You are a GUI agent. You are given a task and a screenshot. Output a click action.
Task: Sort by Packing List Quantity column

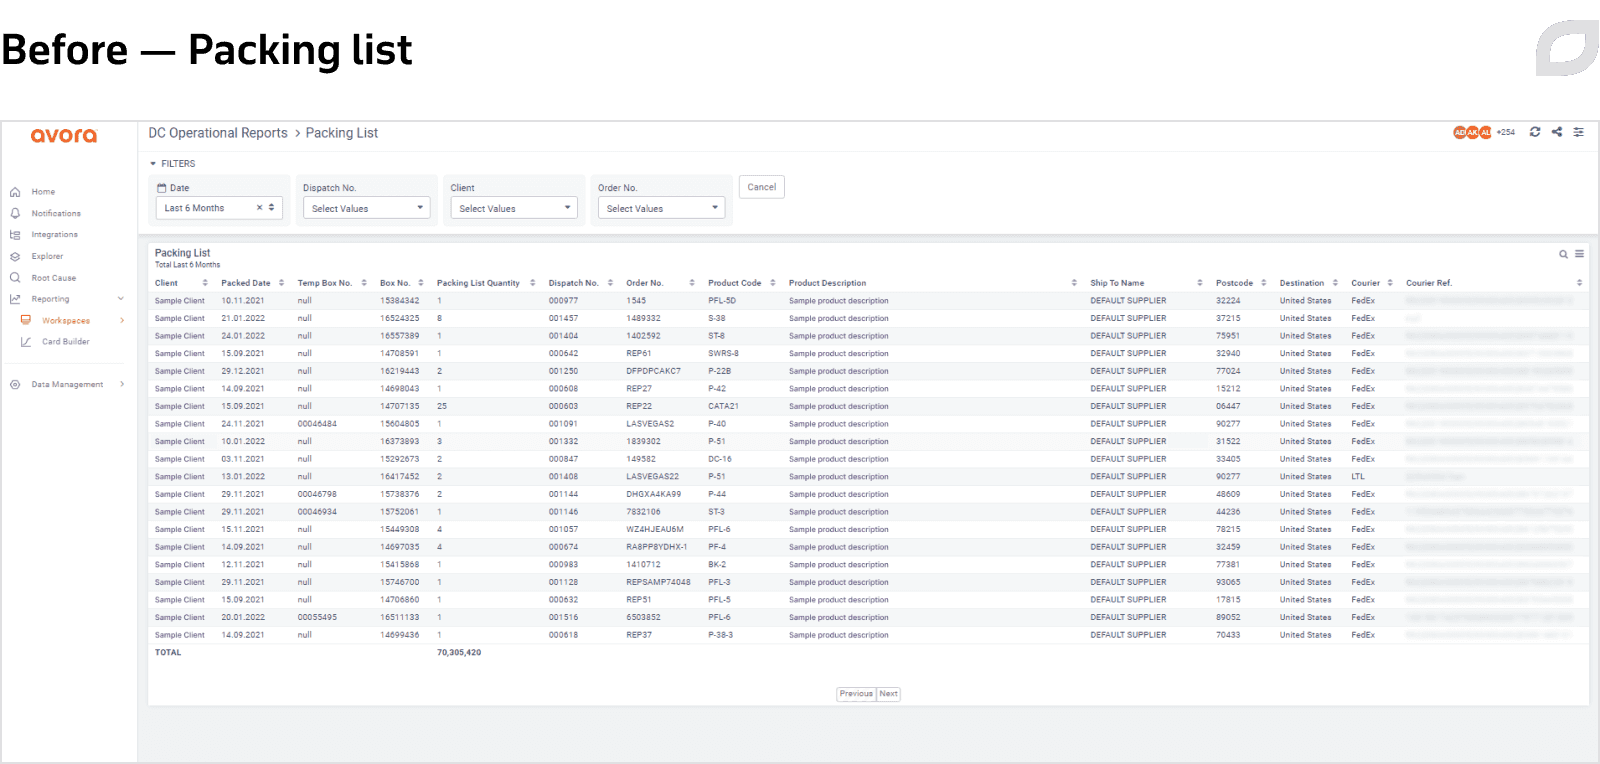[x=533, y=283]
